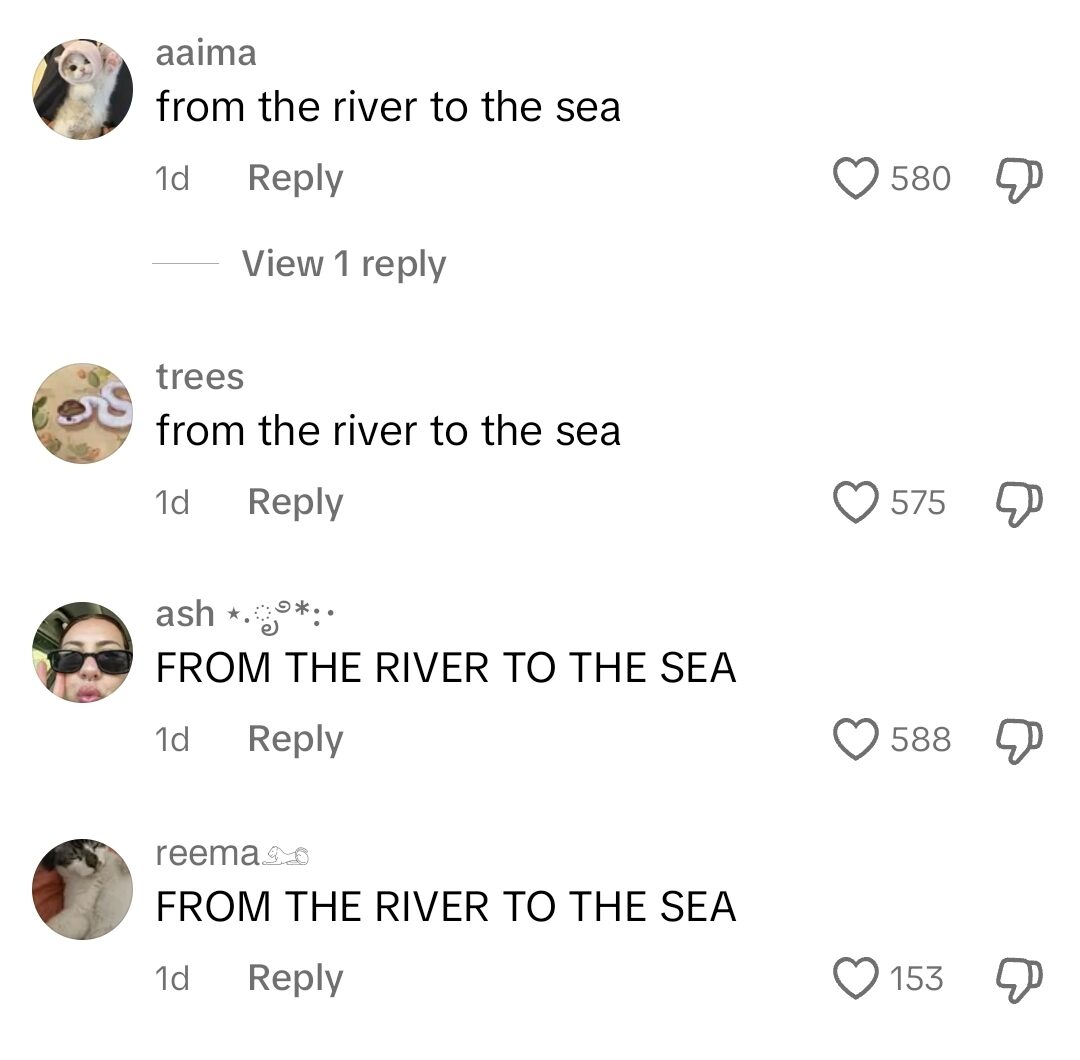Select aaima's comment text
Screen dimensions: 1080x1060
tap(388, 106)
